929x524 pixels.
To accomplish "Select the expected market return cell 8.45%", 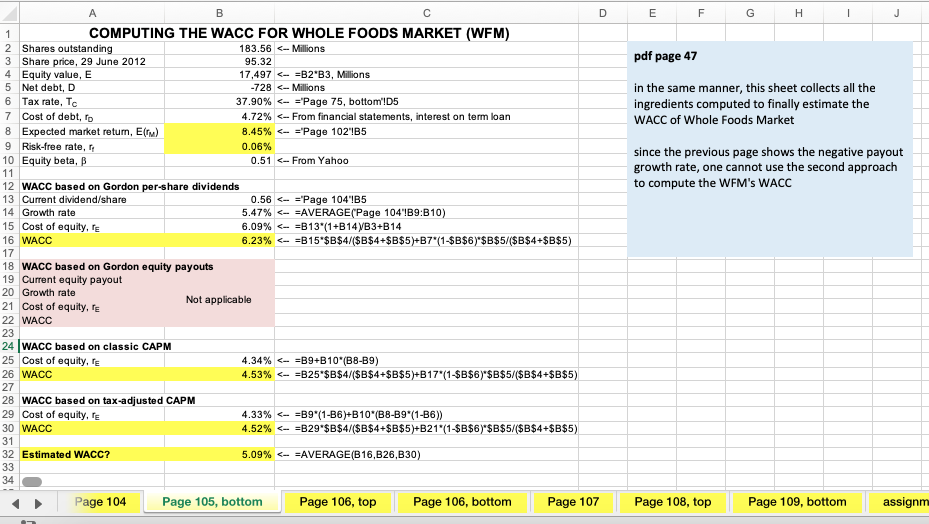I will (x=219, y=131).
